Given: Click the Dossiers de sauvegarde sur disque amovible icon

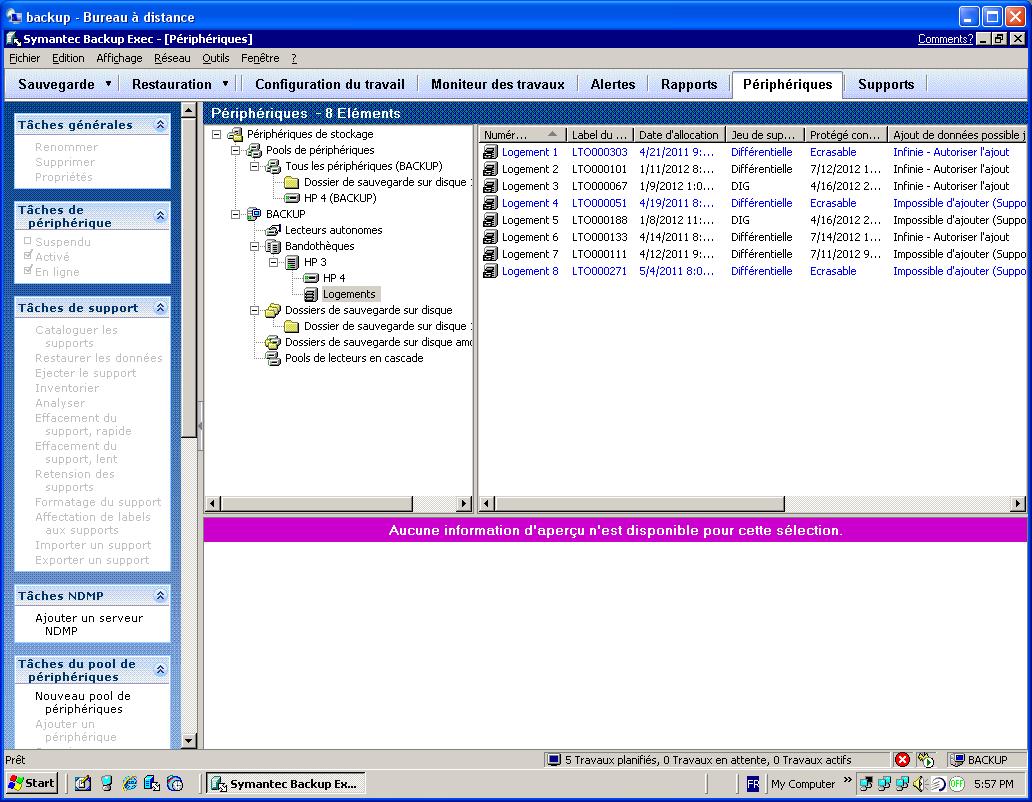Looking at the screenshot, I should point(273,342).
